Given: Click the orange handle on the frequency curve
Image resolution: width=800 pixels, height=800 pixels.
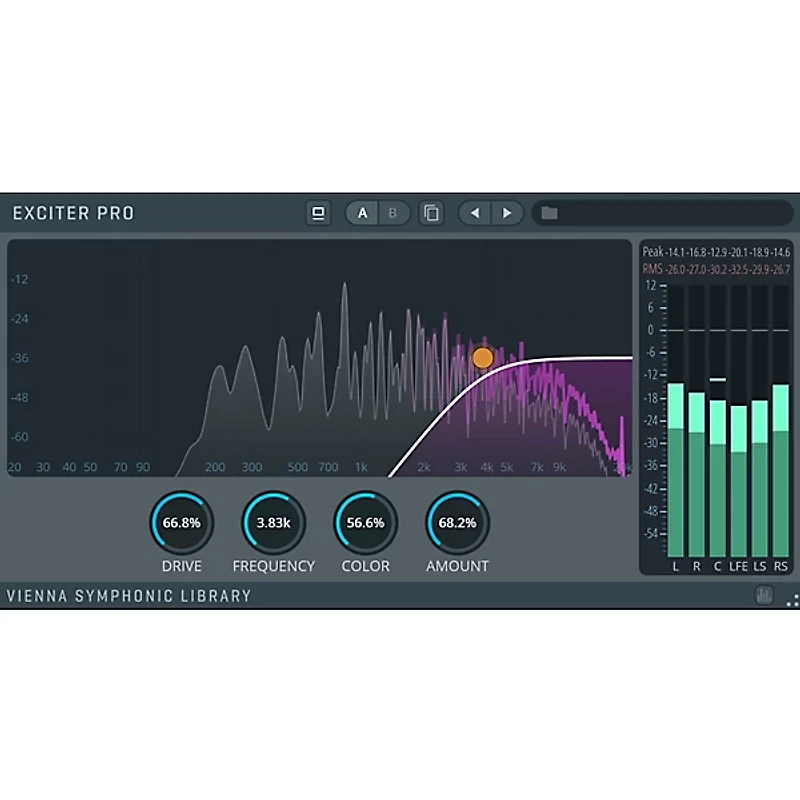Looking at the screenshot, I should pos(483,356).
